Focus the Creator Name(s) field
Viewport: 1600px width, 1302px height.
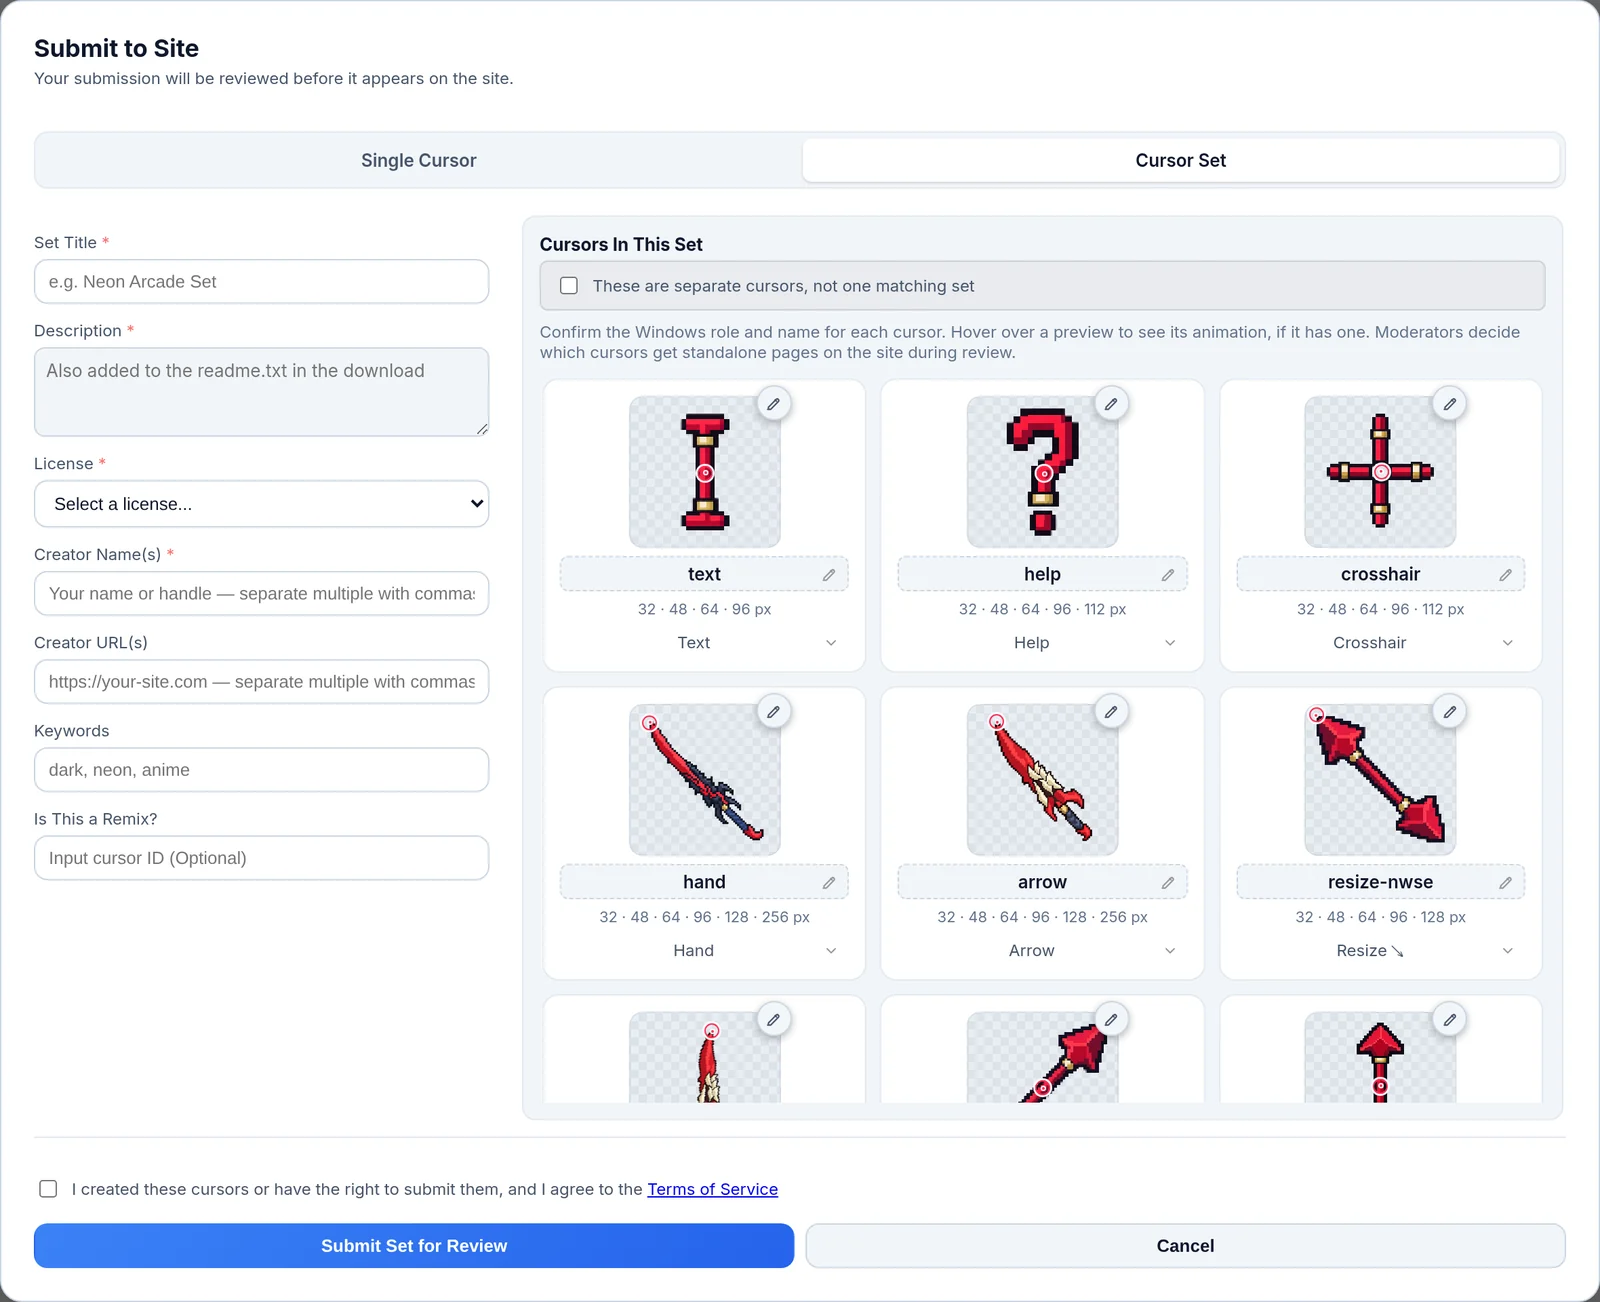coord(262,594)
